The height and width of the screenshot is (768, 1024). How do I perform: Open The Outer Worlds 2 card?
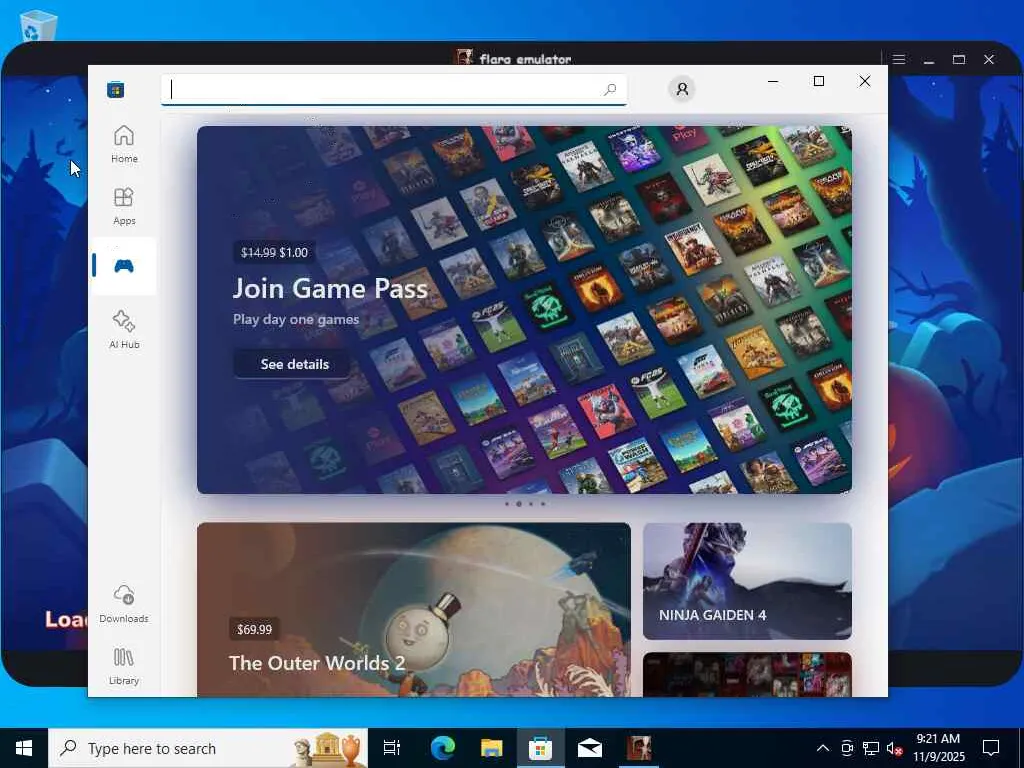click(414, 609)
